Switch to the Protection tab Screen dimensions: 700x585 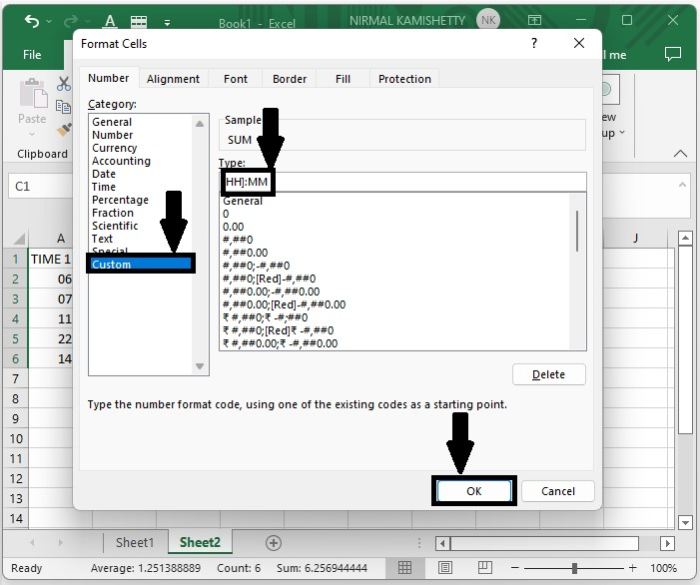click(405, 79)
